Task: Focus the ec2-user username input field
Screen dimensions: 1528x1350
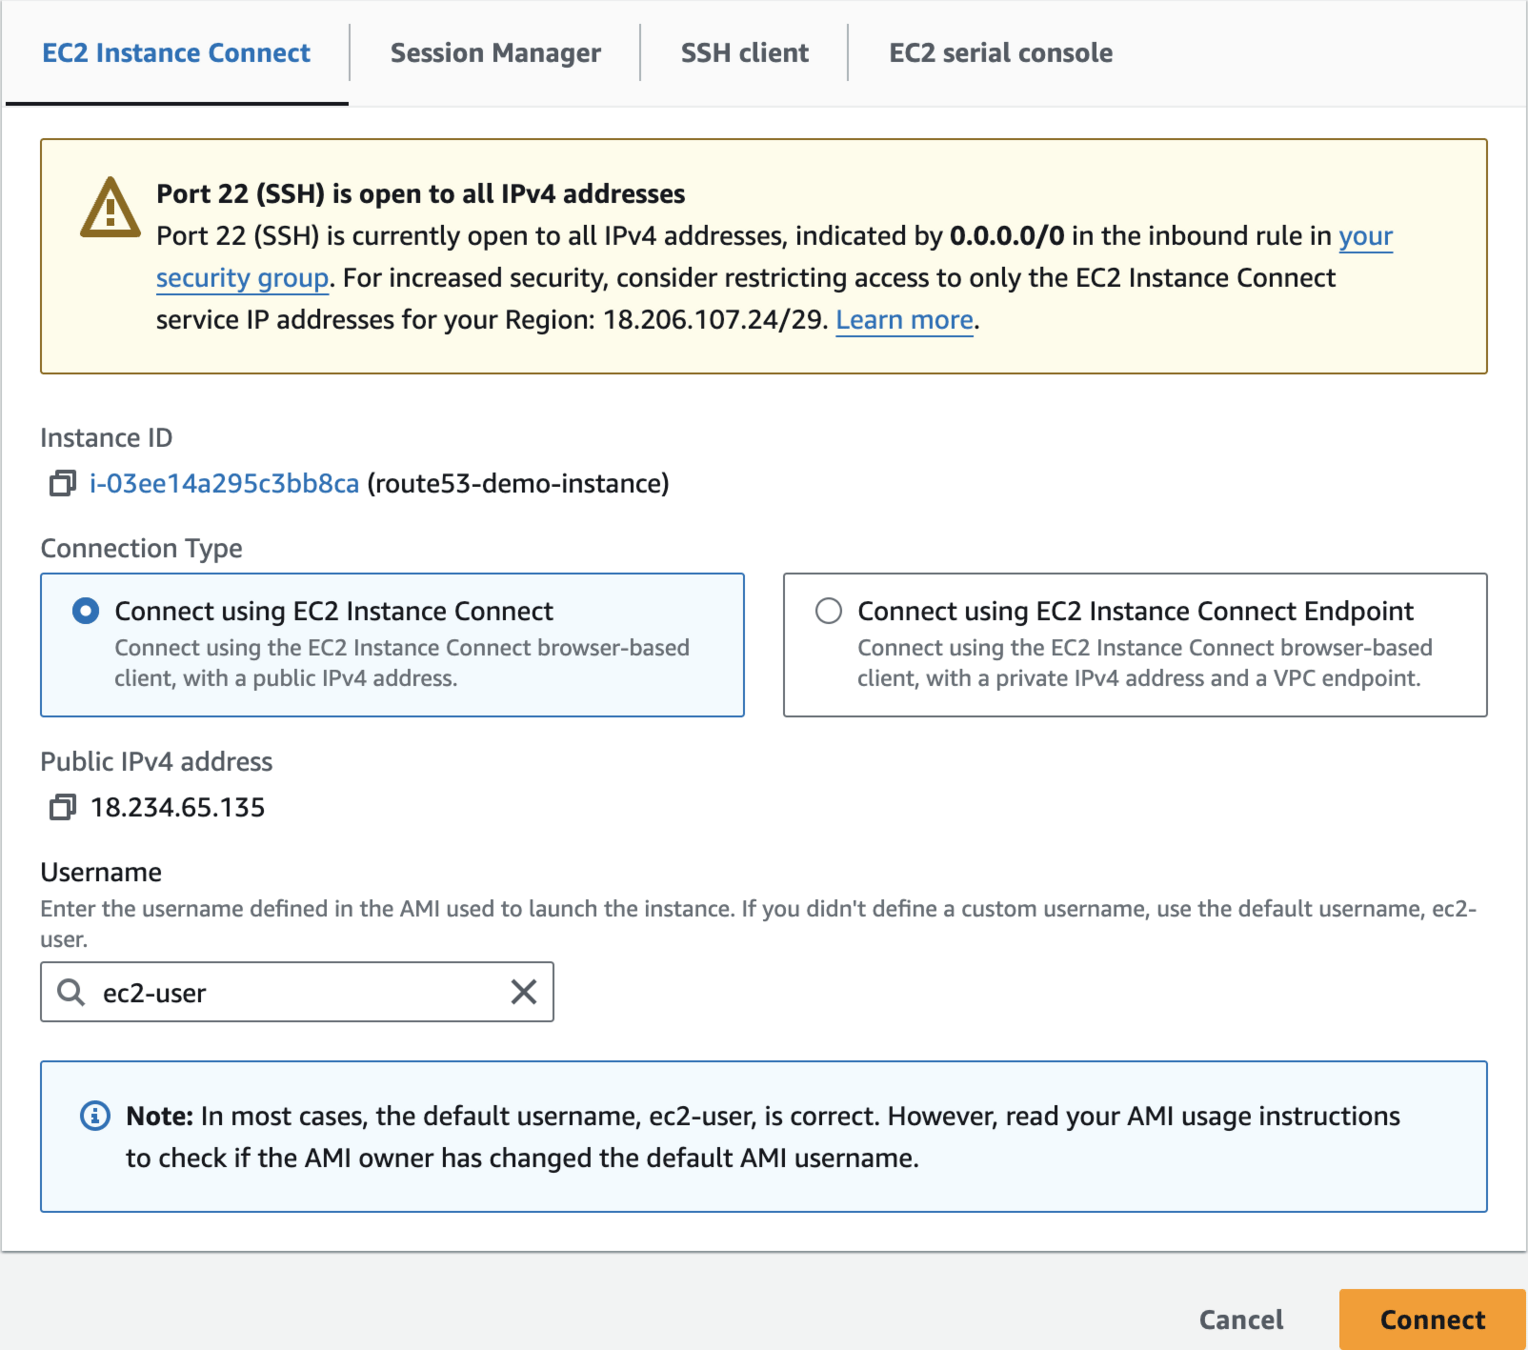Action: (x=297, y=992)
